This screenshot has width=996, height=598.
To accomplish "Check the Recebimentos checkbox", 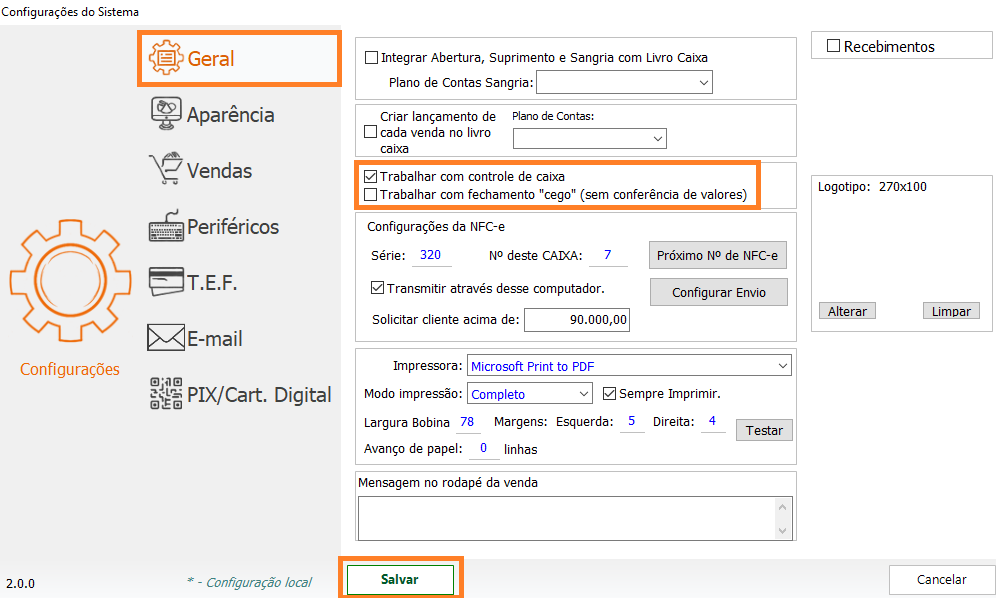I will click(x=833, y=46).
